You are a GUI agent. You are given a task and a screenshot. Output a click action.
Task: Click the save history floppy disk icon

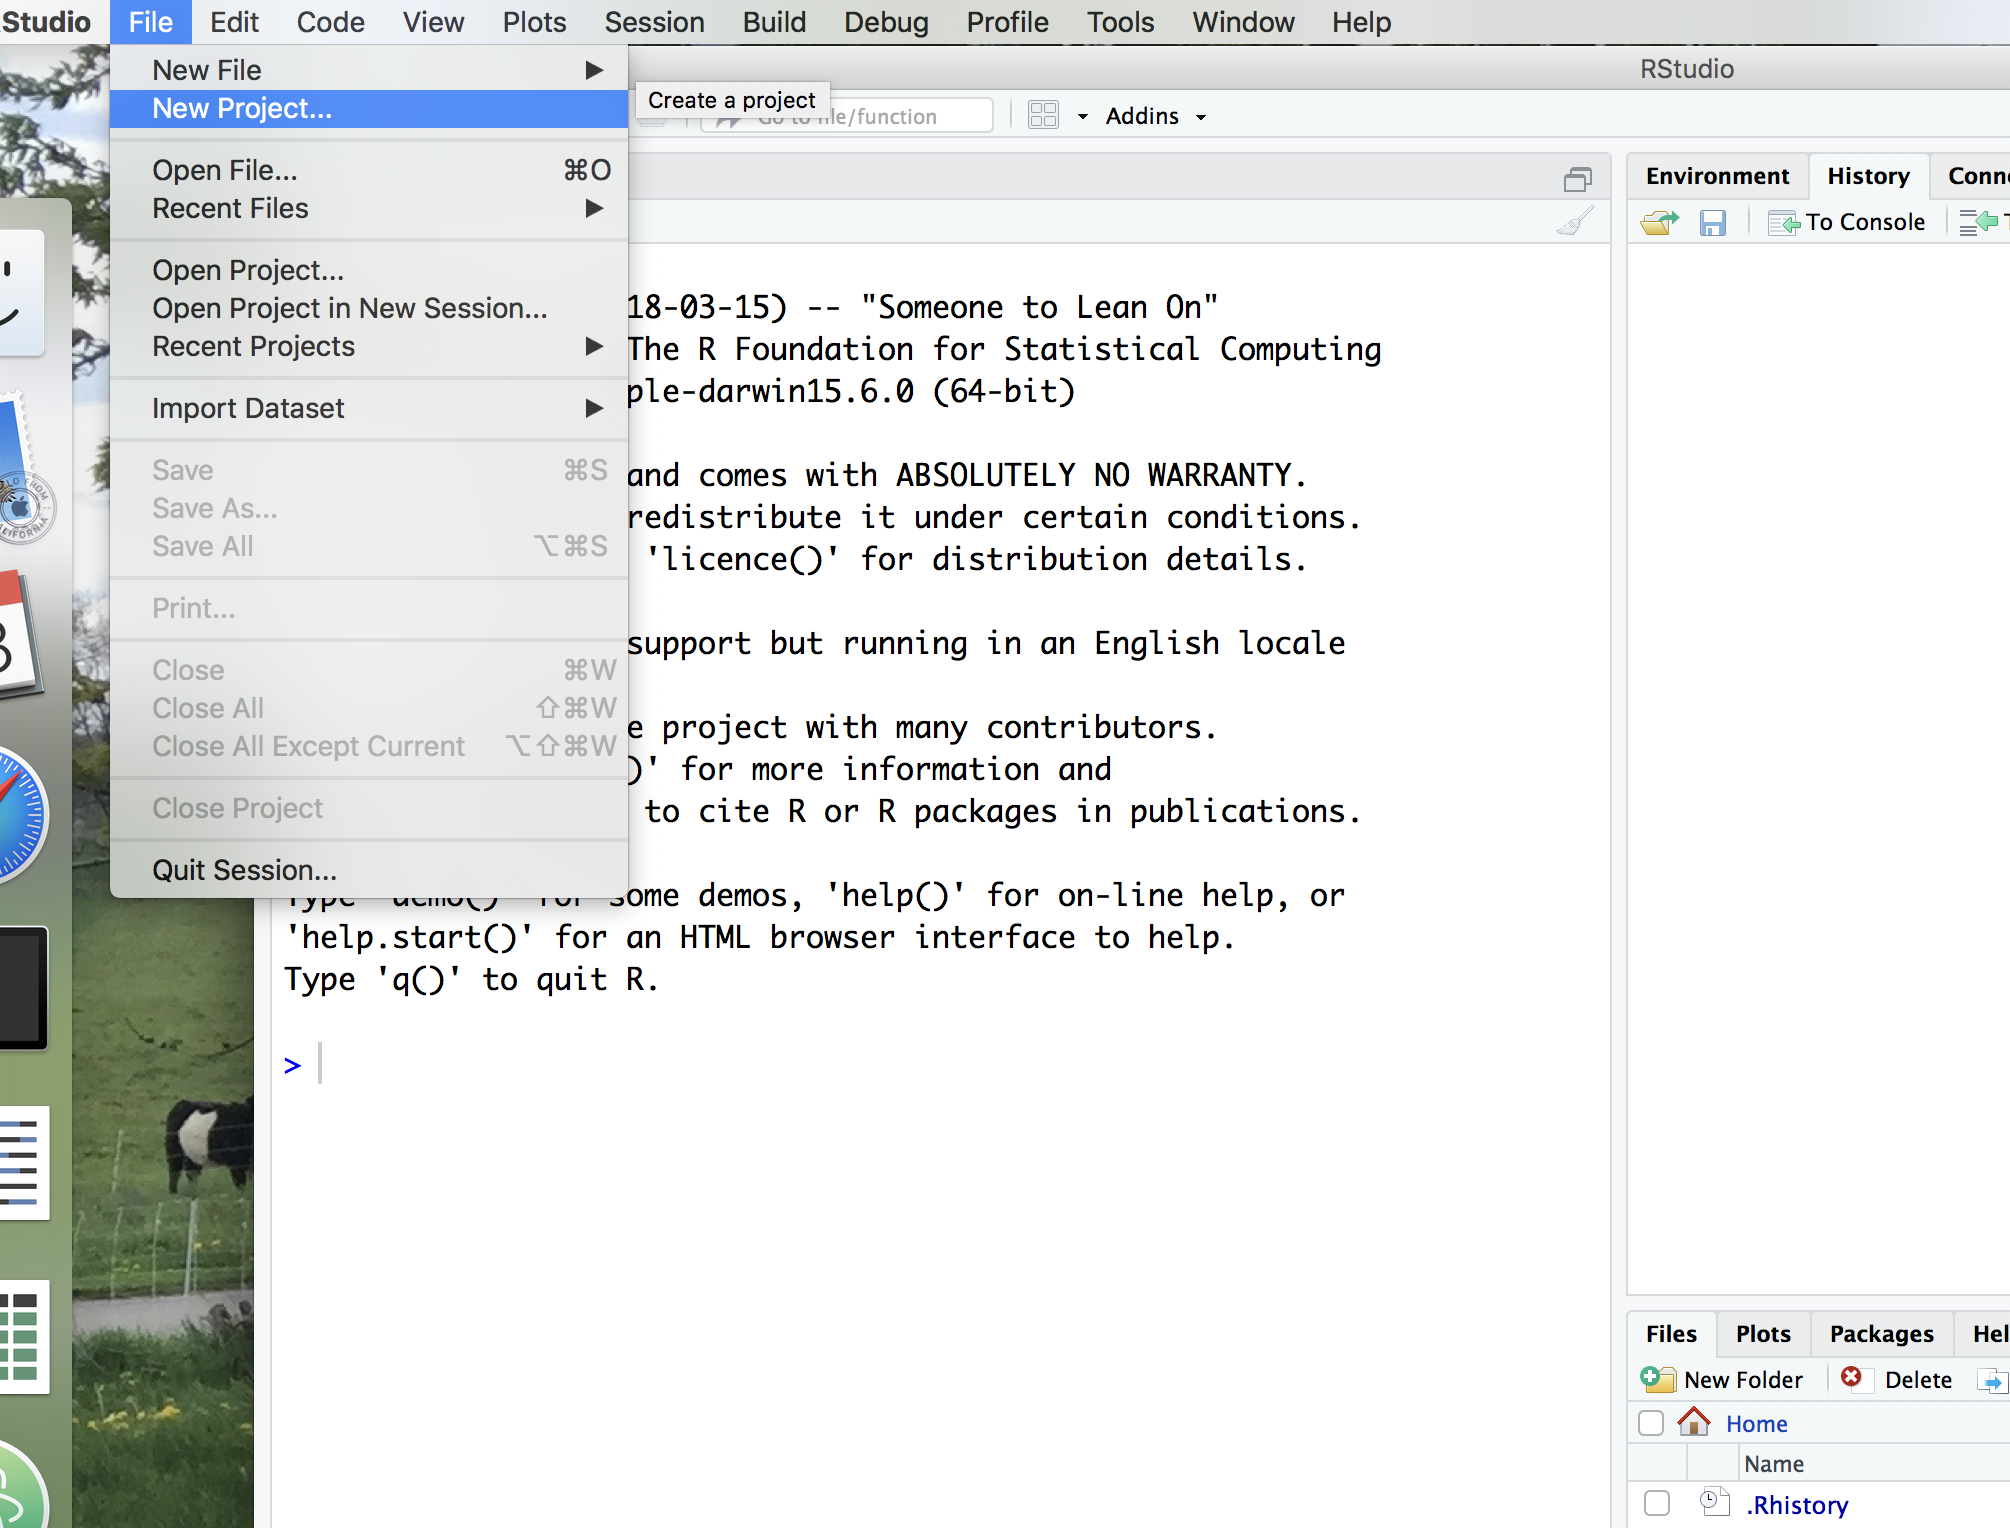(1713, 222)
